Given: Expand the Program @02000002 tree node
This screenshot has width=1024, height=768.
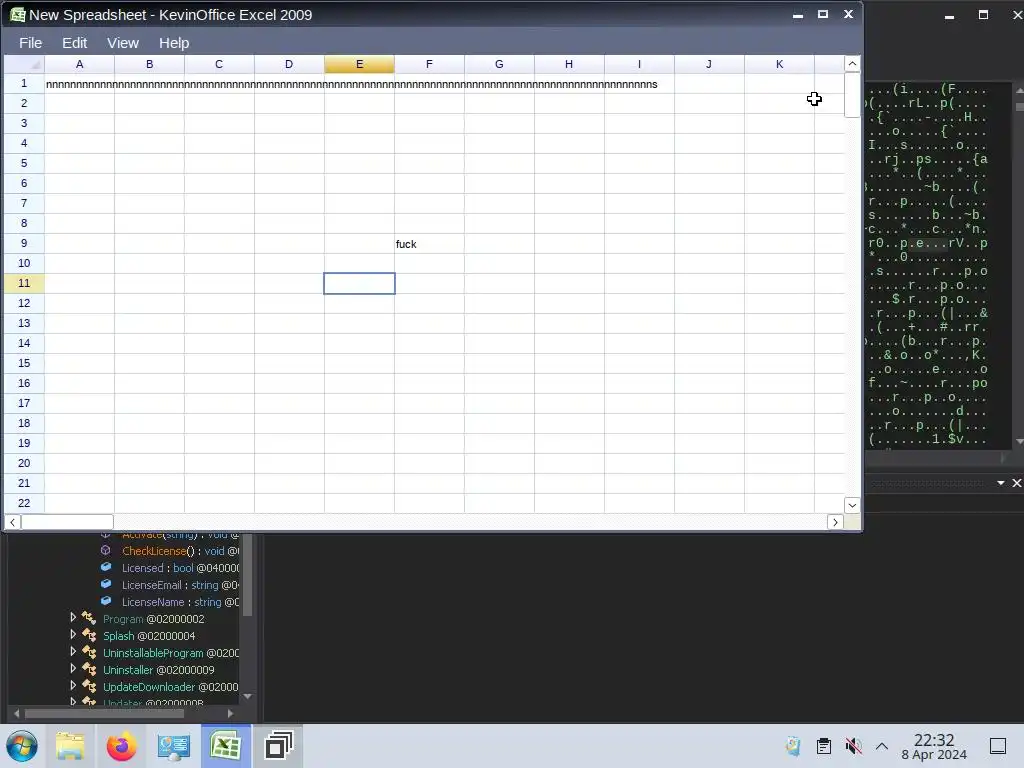Looking at the screenshot, I should [x=73, y=617].
